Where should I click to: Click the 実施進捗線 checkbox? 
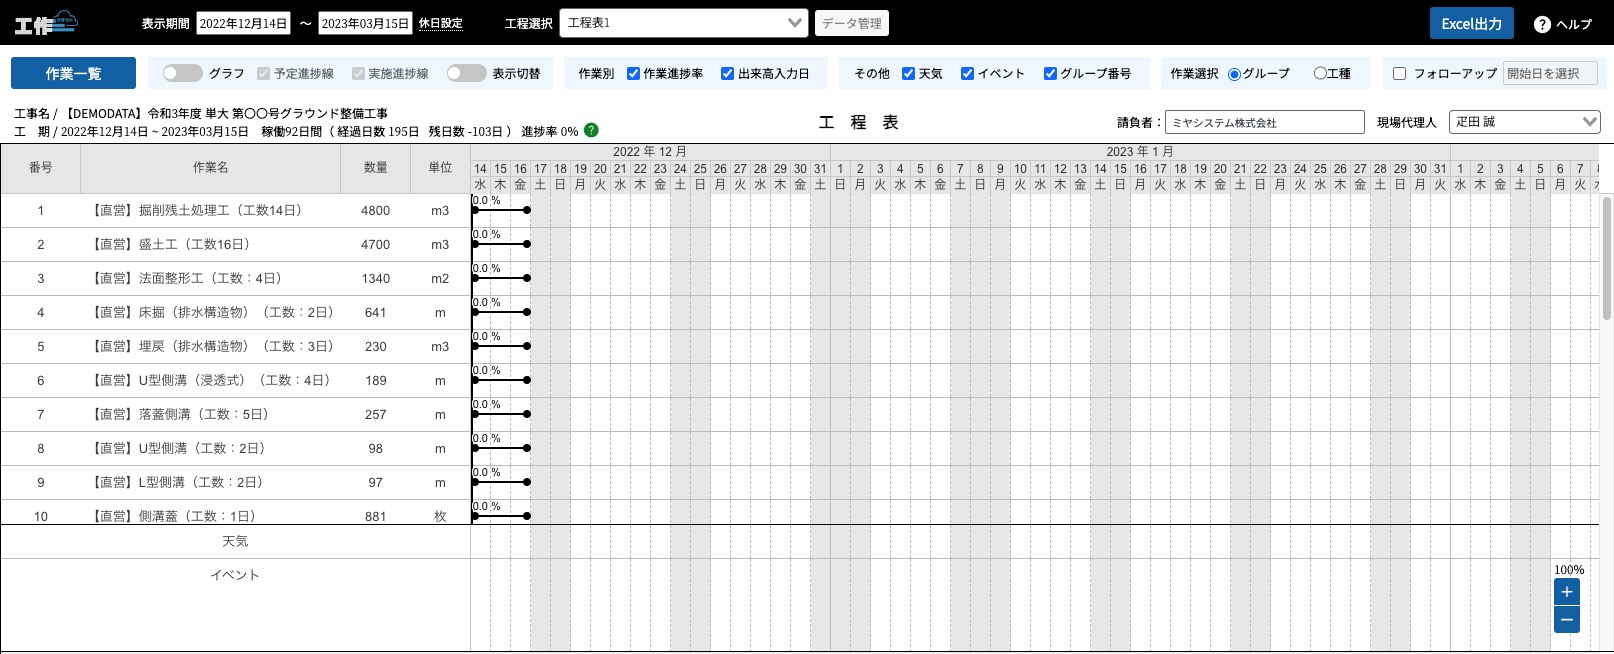(358, 73)
